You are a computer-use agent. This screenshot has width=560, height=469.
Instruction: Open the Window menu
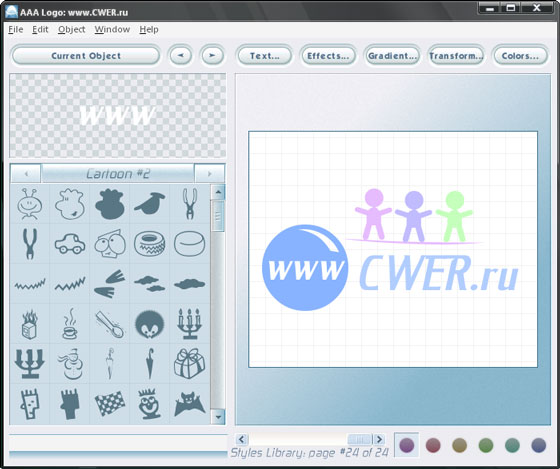pos(112,29)
